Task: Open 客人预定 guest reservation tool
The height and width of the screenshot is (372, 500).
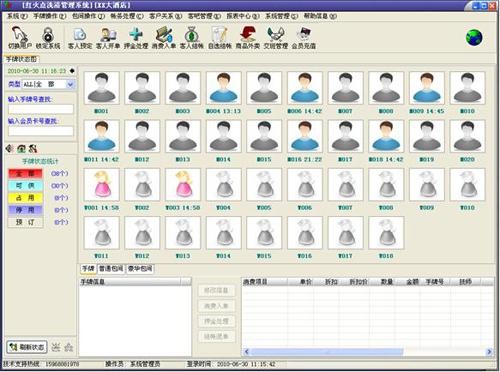Action: 80,37
